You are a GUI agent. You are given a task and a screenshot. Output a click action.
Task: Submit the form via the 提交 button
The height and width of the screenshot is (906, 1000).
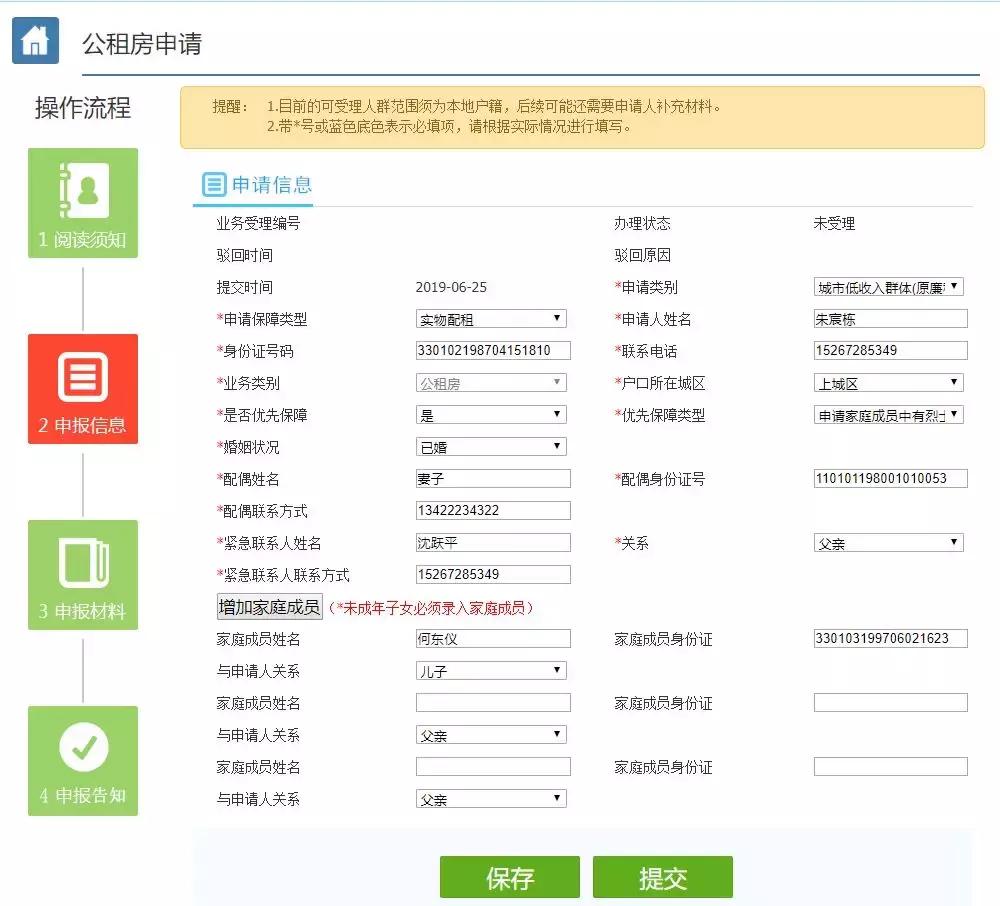click(x=662, y=876)
